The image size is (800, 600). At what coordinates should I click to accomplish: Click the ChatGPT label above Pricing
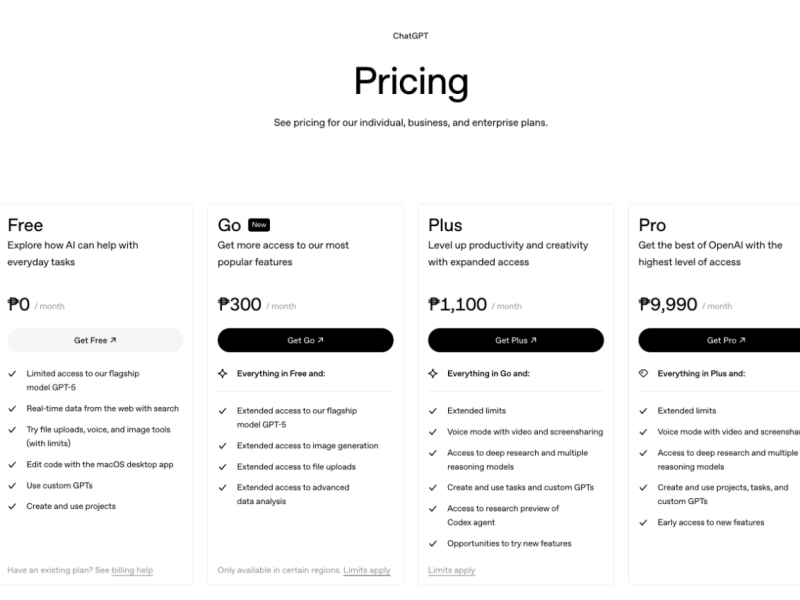pos(411,35)
